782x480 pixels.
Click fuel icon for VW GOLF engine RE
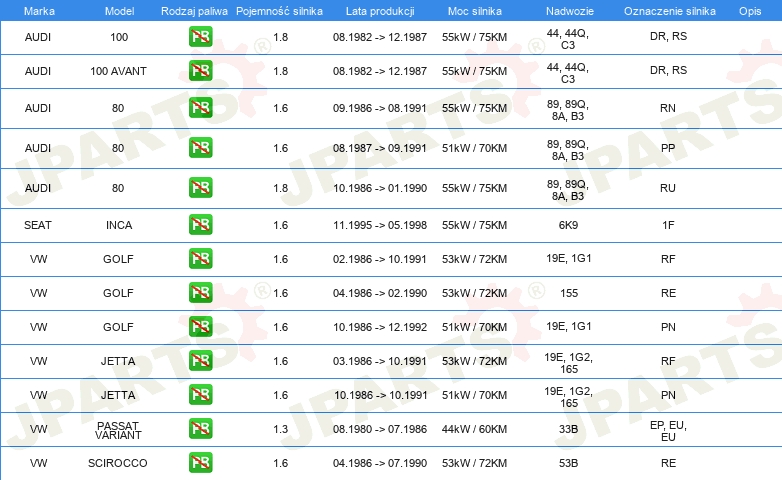click(x=200, y=292)
